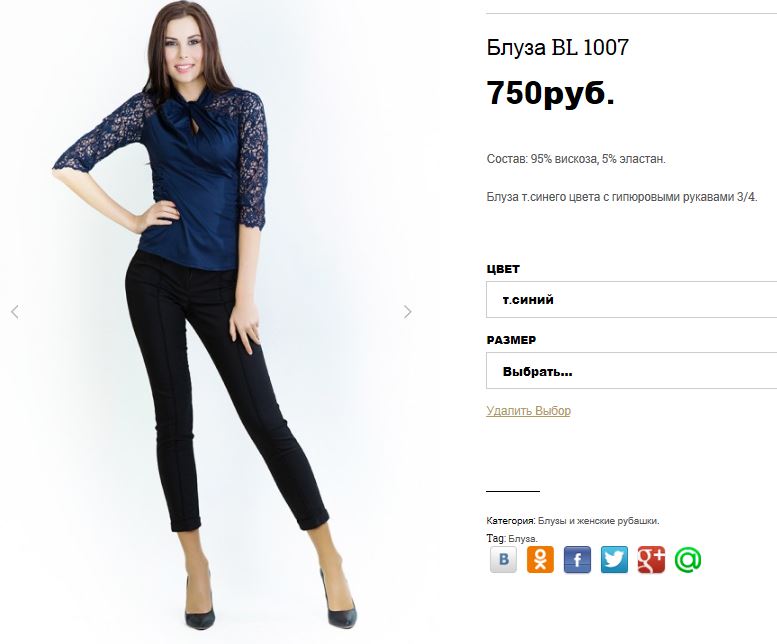Viewport: 777px width, 644px height.
Task: Click the blouse description about гипюровыми рукавами
Action: coord(622,197)
